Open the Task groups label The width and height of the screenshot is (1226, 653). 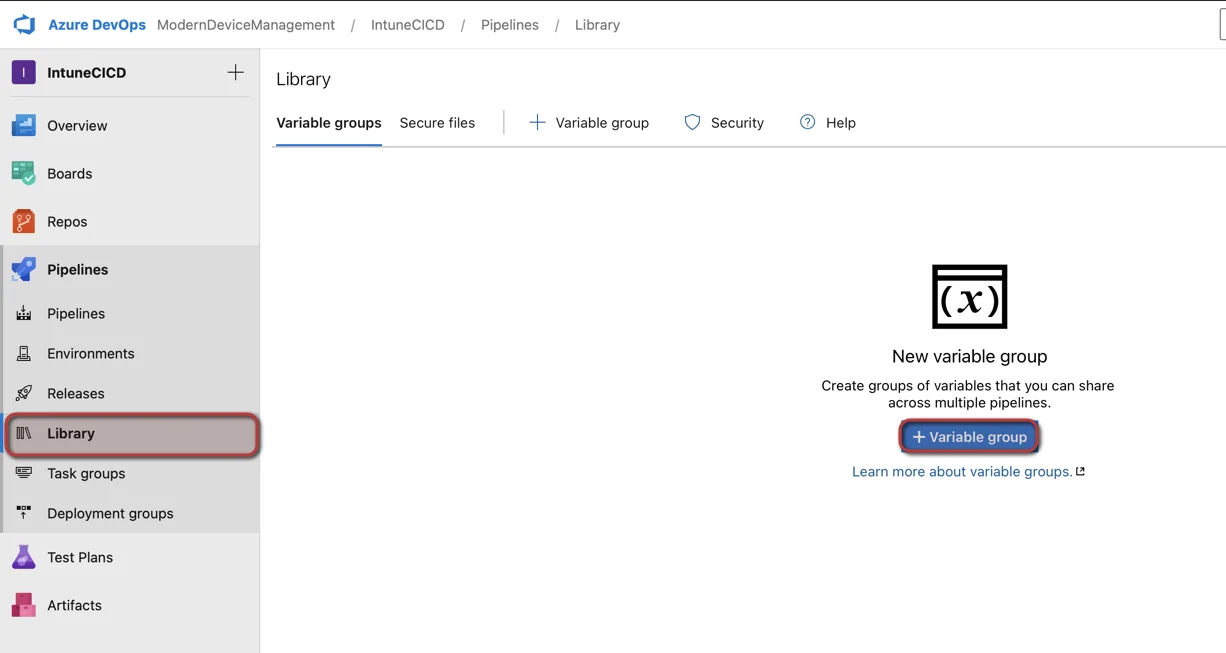click(x=86, y=474)
